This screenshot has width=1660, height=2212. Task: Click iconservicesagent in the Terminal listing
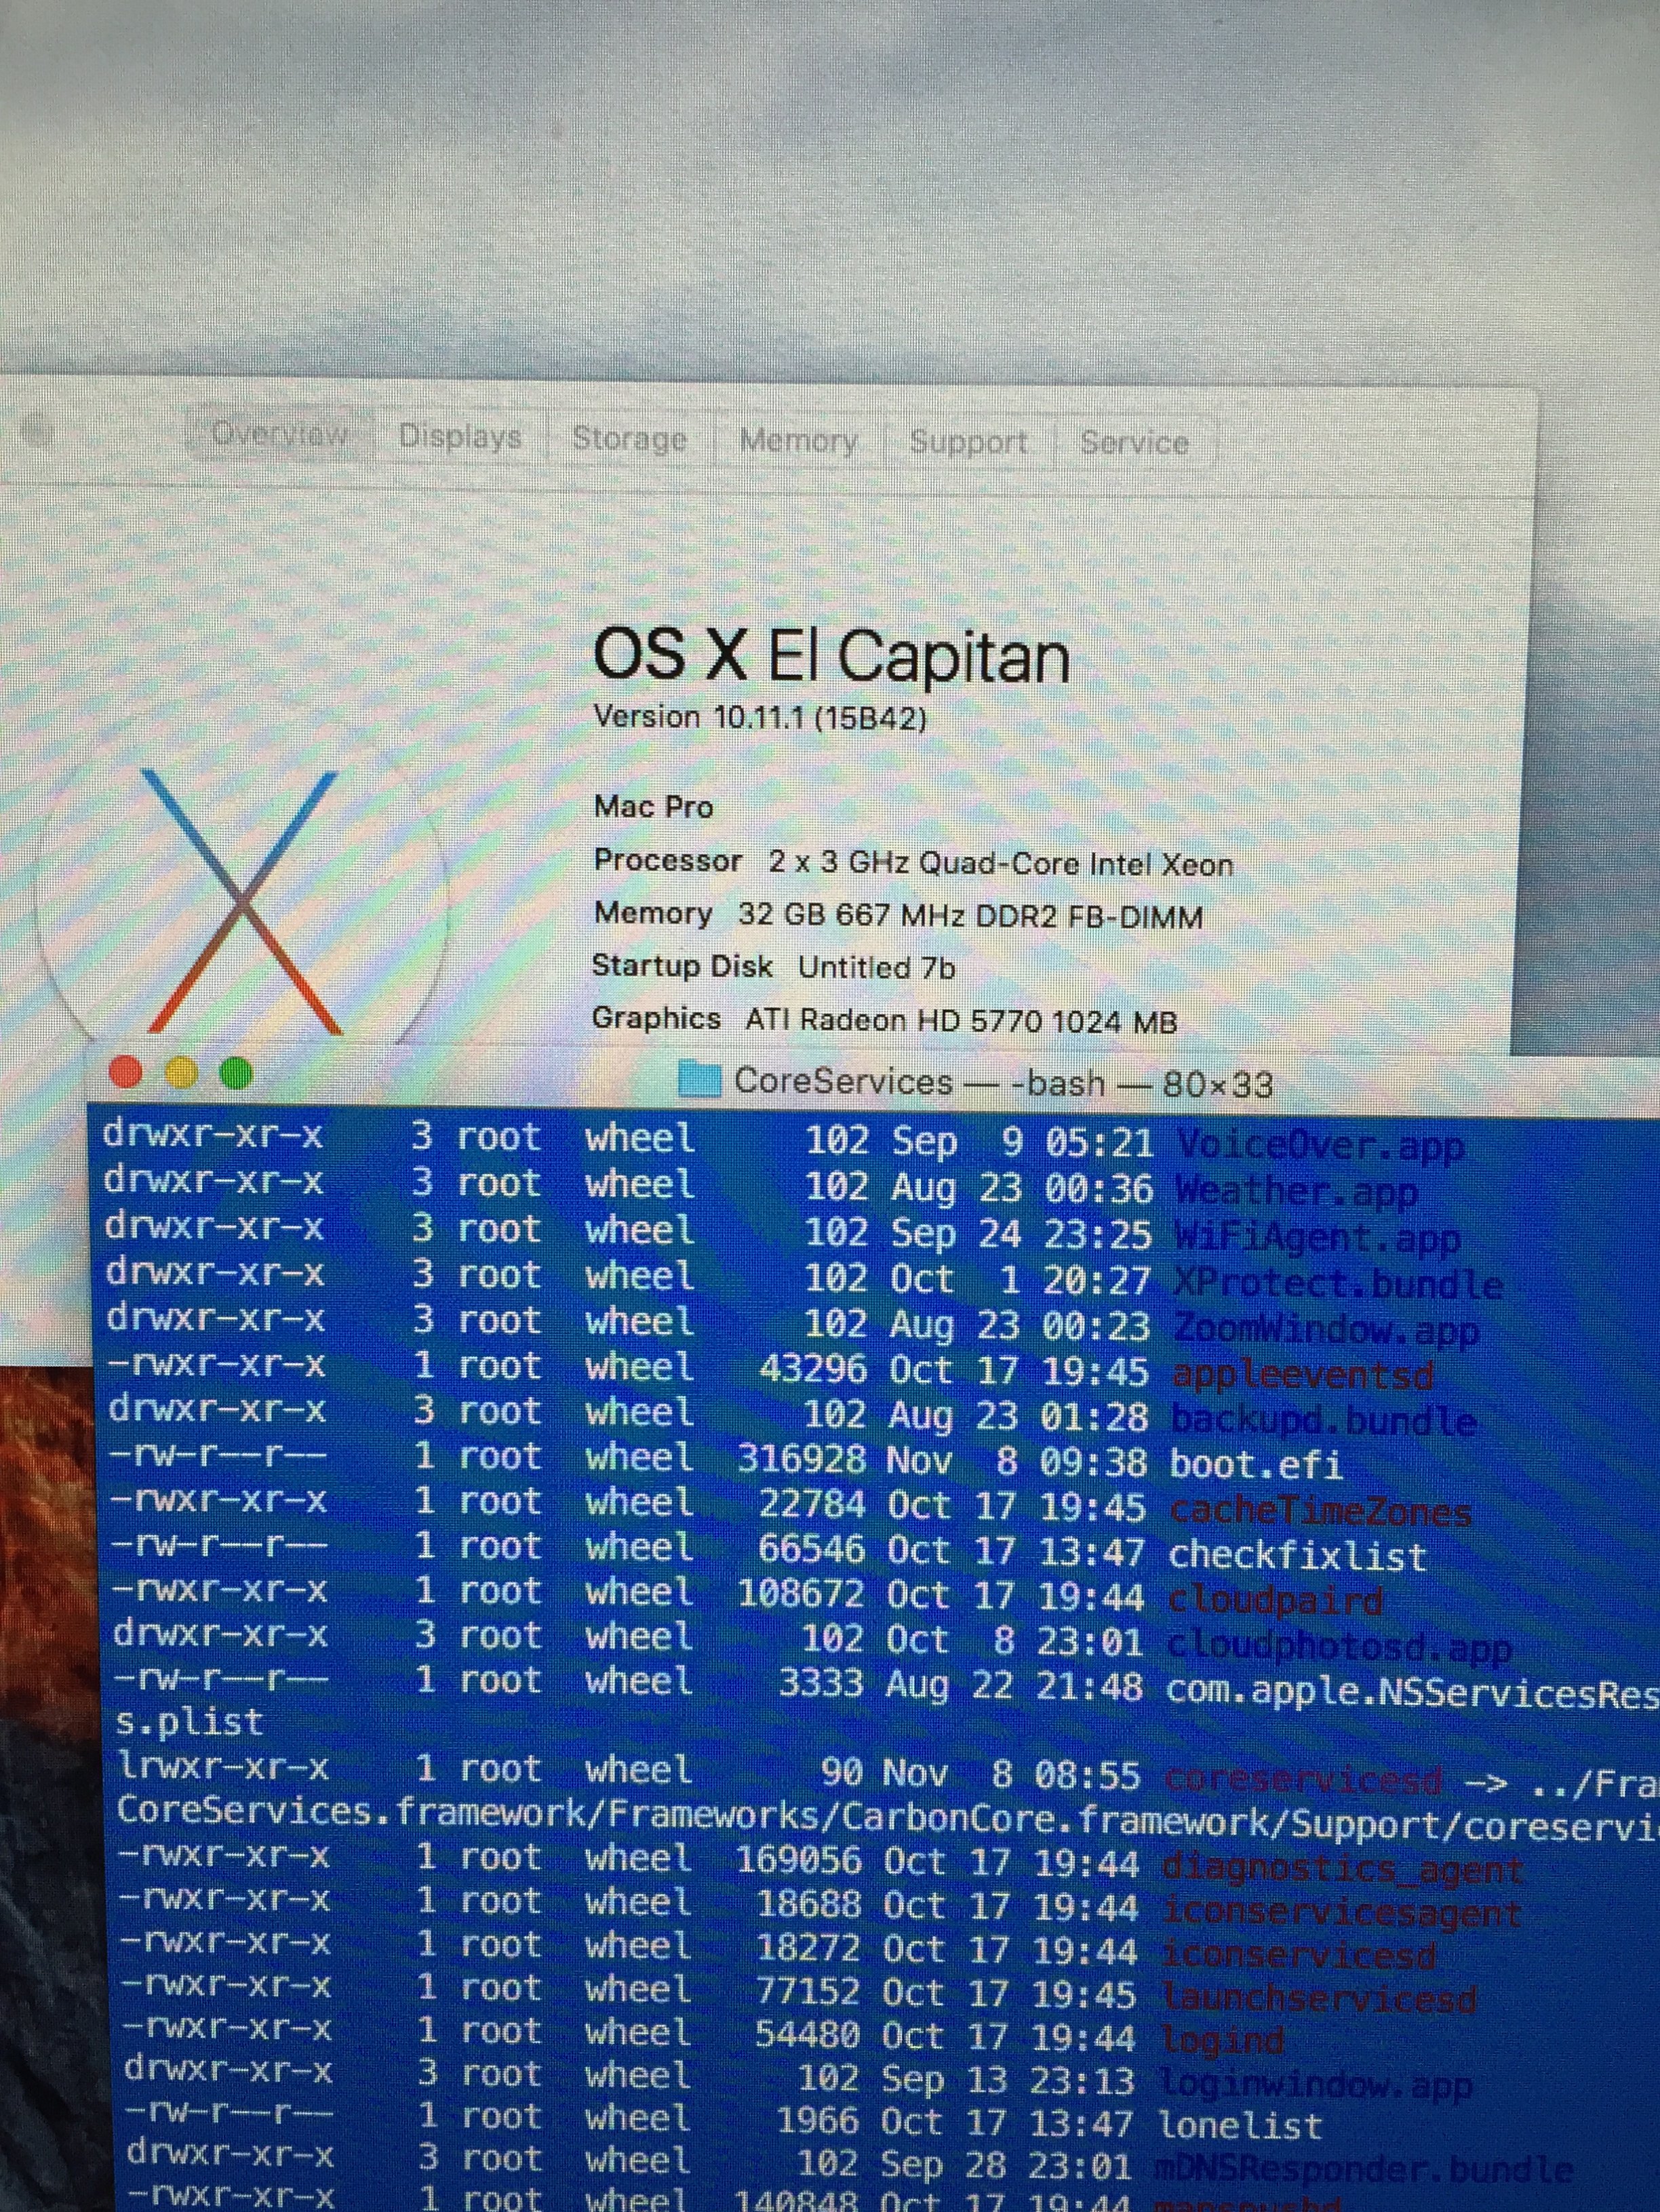(x=1342, y=1913)
